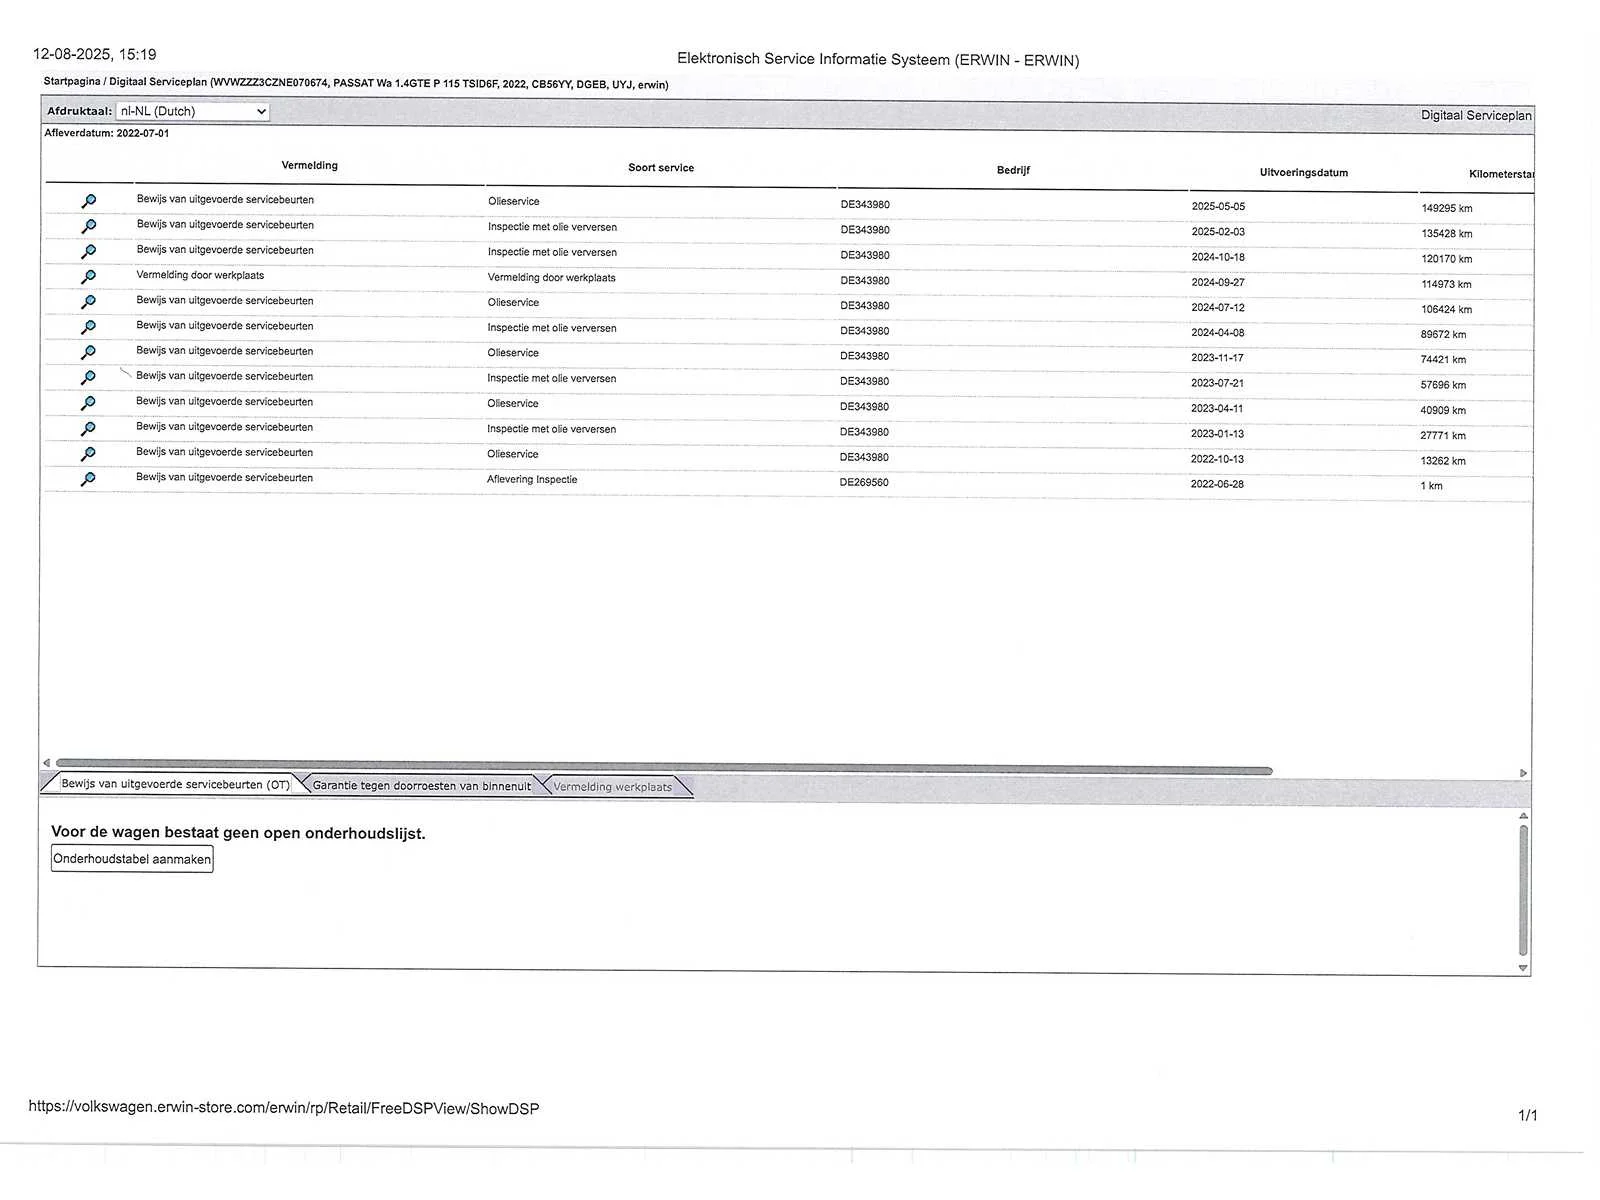Open Garantie tegen doorroesten van binnenuit tab
Viewport: 1600px width, 1200px height.
pos(421,786)
